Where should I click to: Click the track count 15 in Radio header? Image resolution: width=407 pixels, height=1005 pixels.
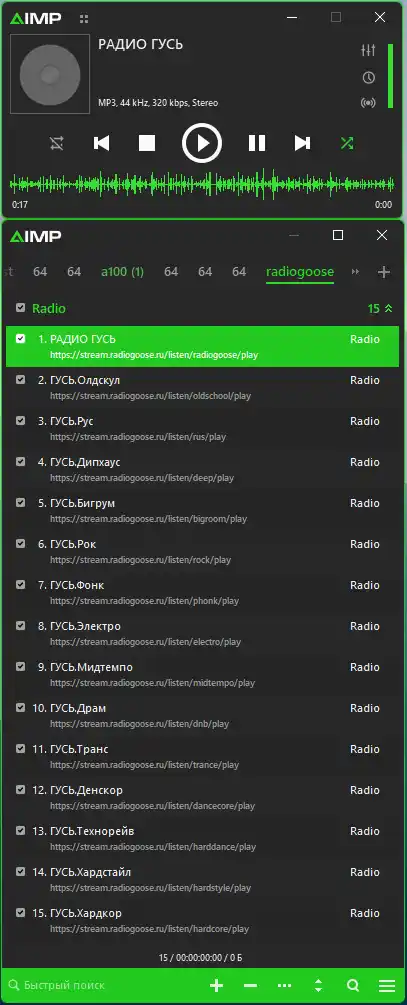374,308
